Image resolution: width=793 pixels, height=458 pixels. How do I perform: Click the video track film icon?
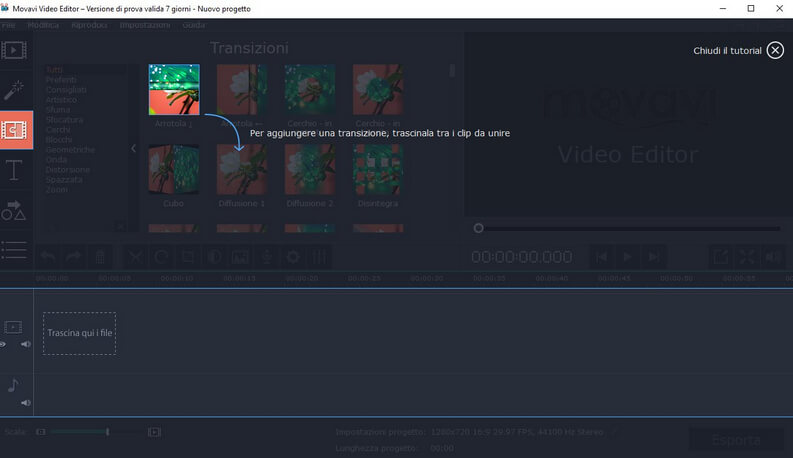[x=13, y=328]
